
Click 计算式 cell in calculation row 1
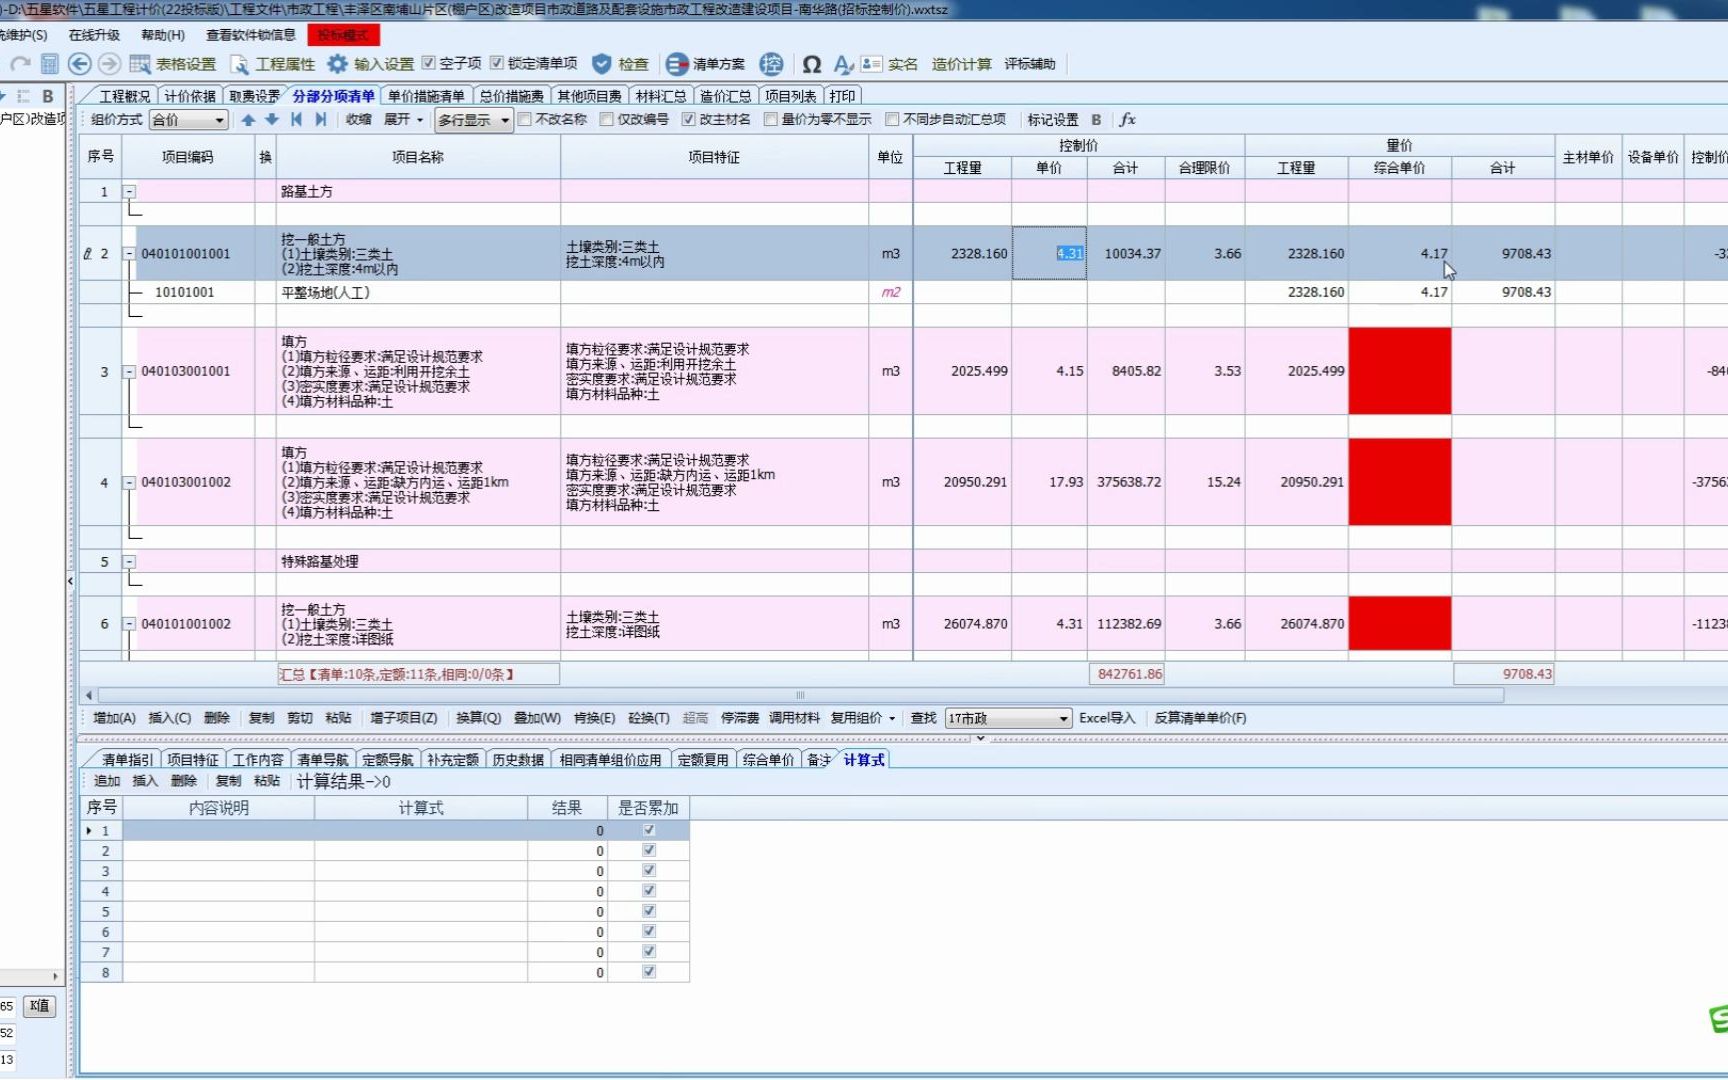[x=421, y=830]
